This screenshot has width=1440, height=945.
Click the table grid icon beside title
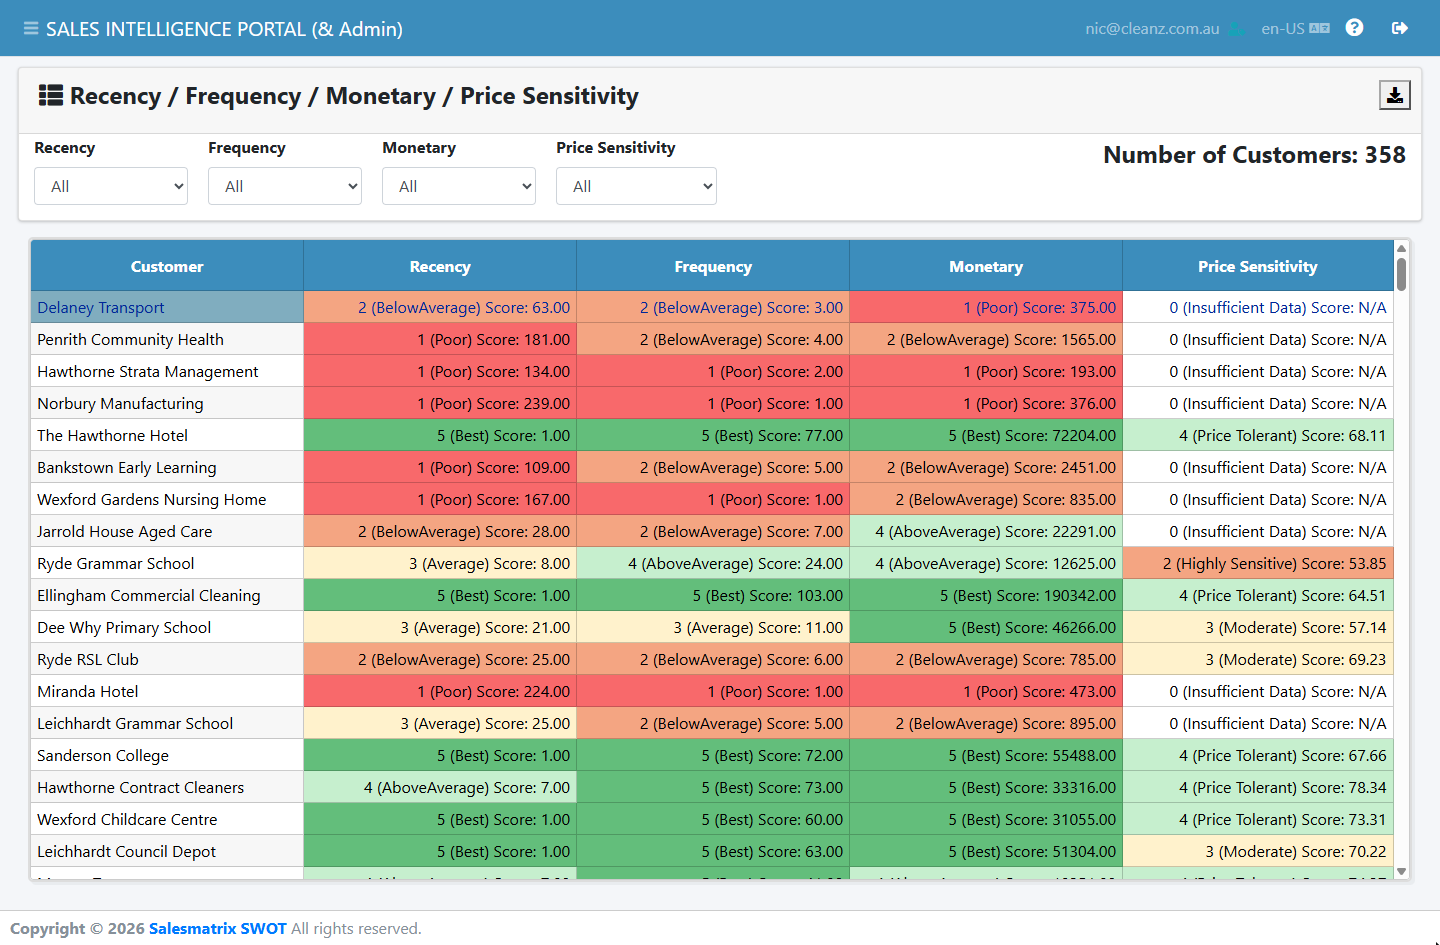click(51, 95)
